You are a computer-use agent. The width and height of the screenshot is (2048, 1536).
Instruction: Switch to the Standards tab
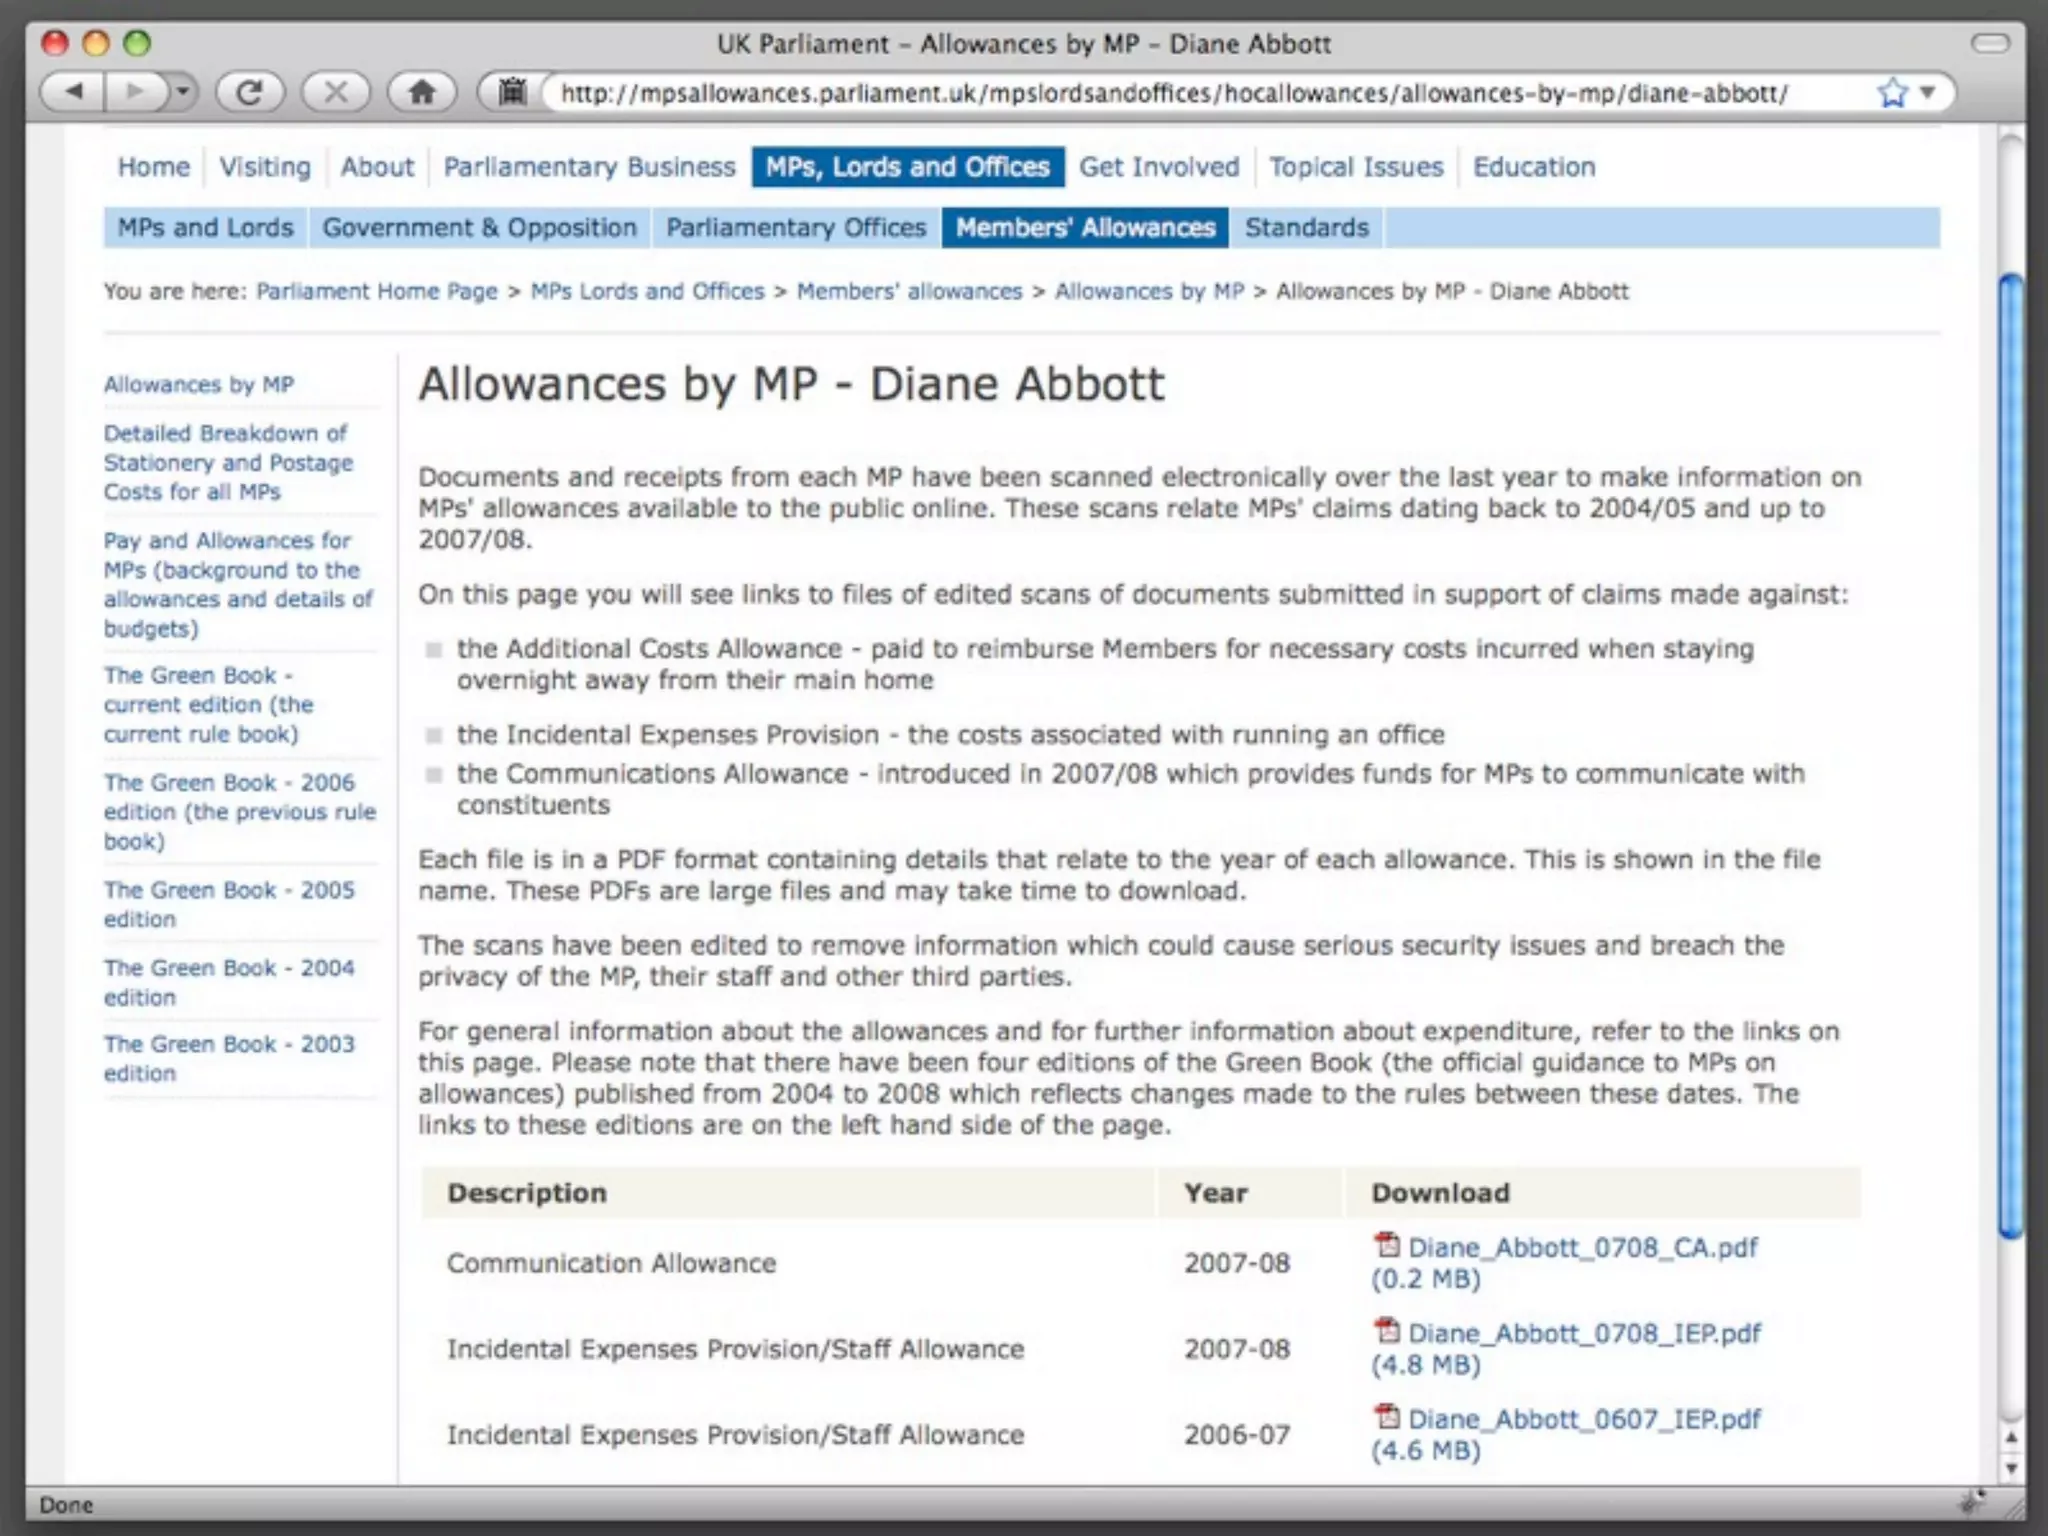click(1306, 228)
